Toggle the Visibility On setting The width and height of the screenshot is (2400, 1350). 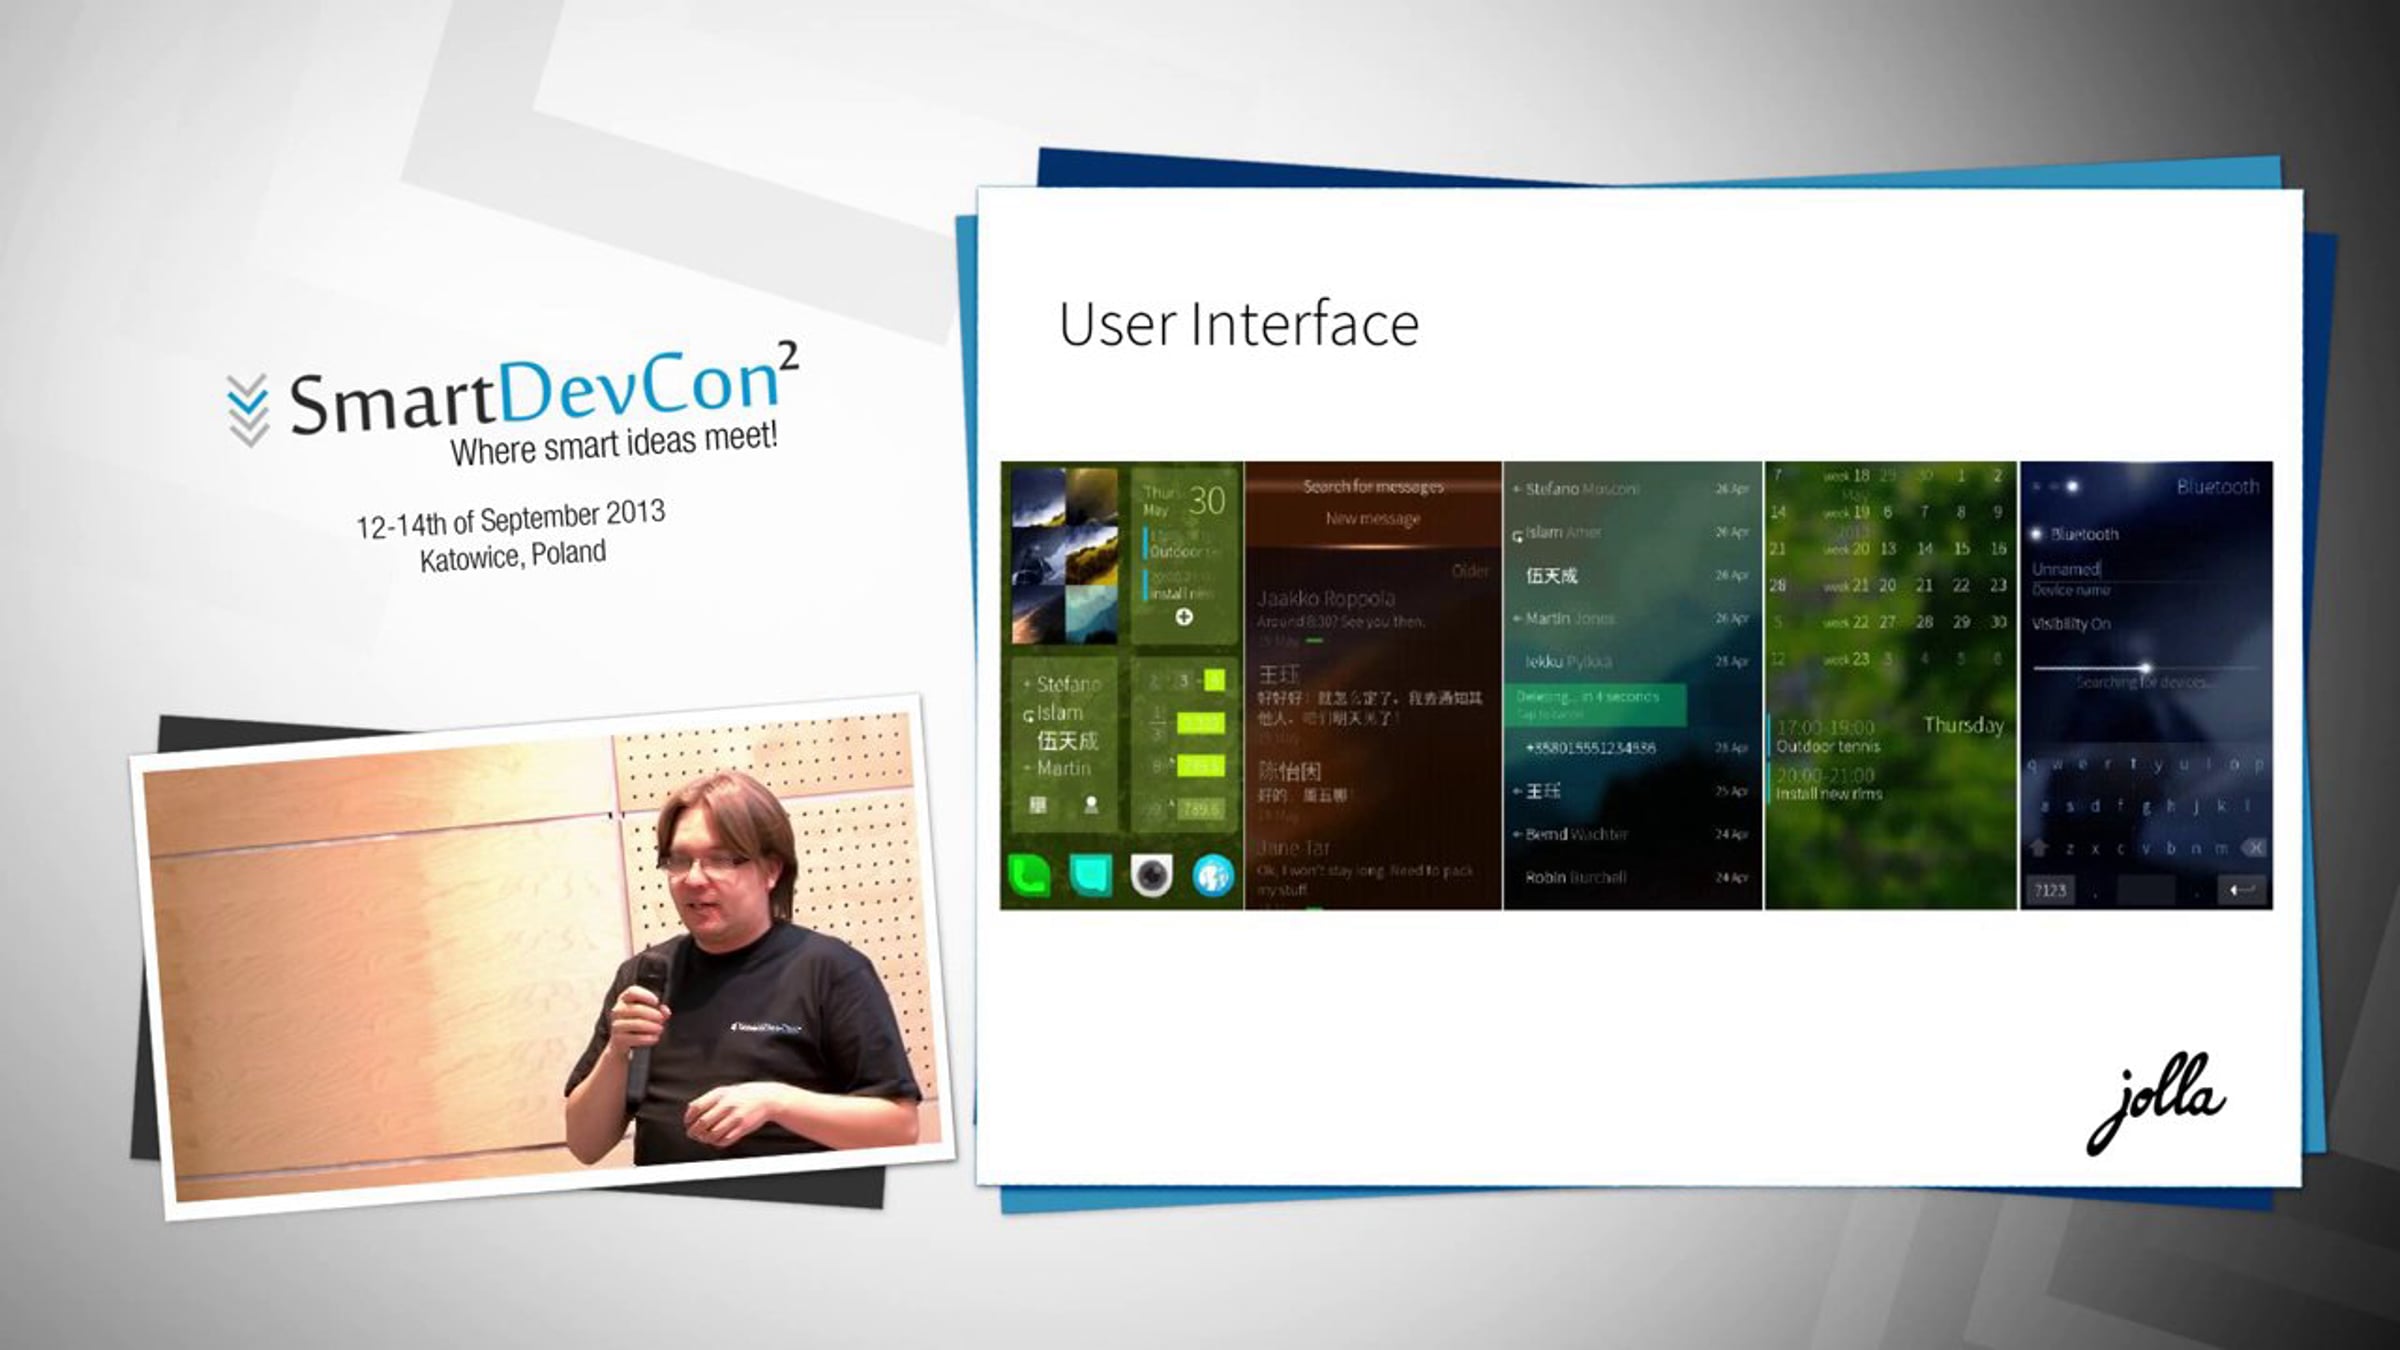tap(2071, 624)
